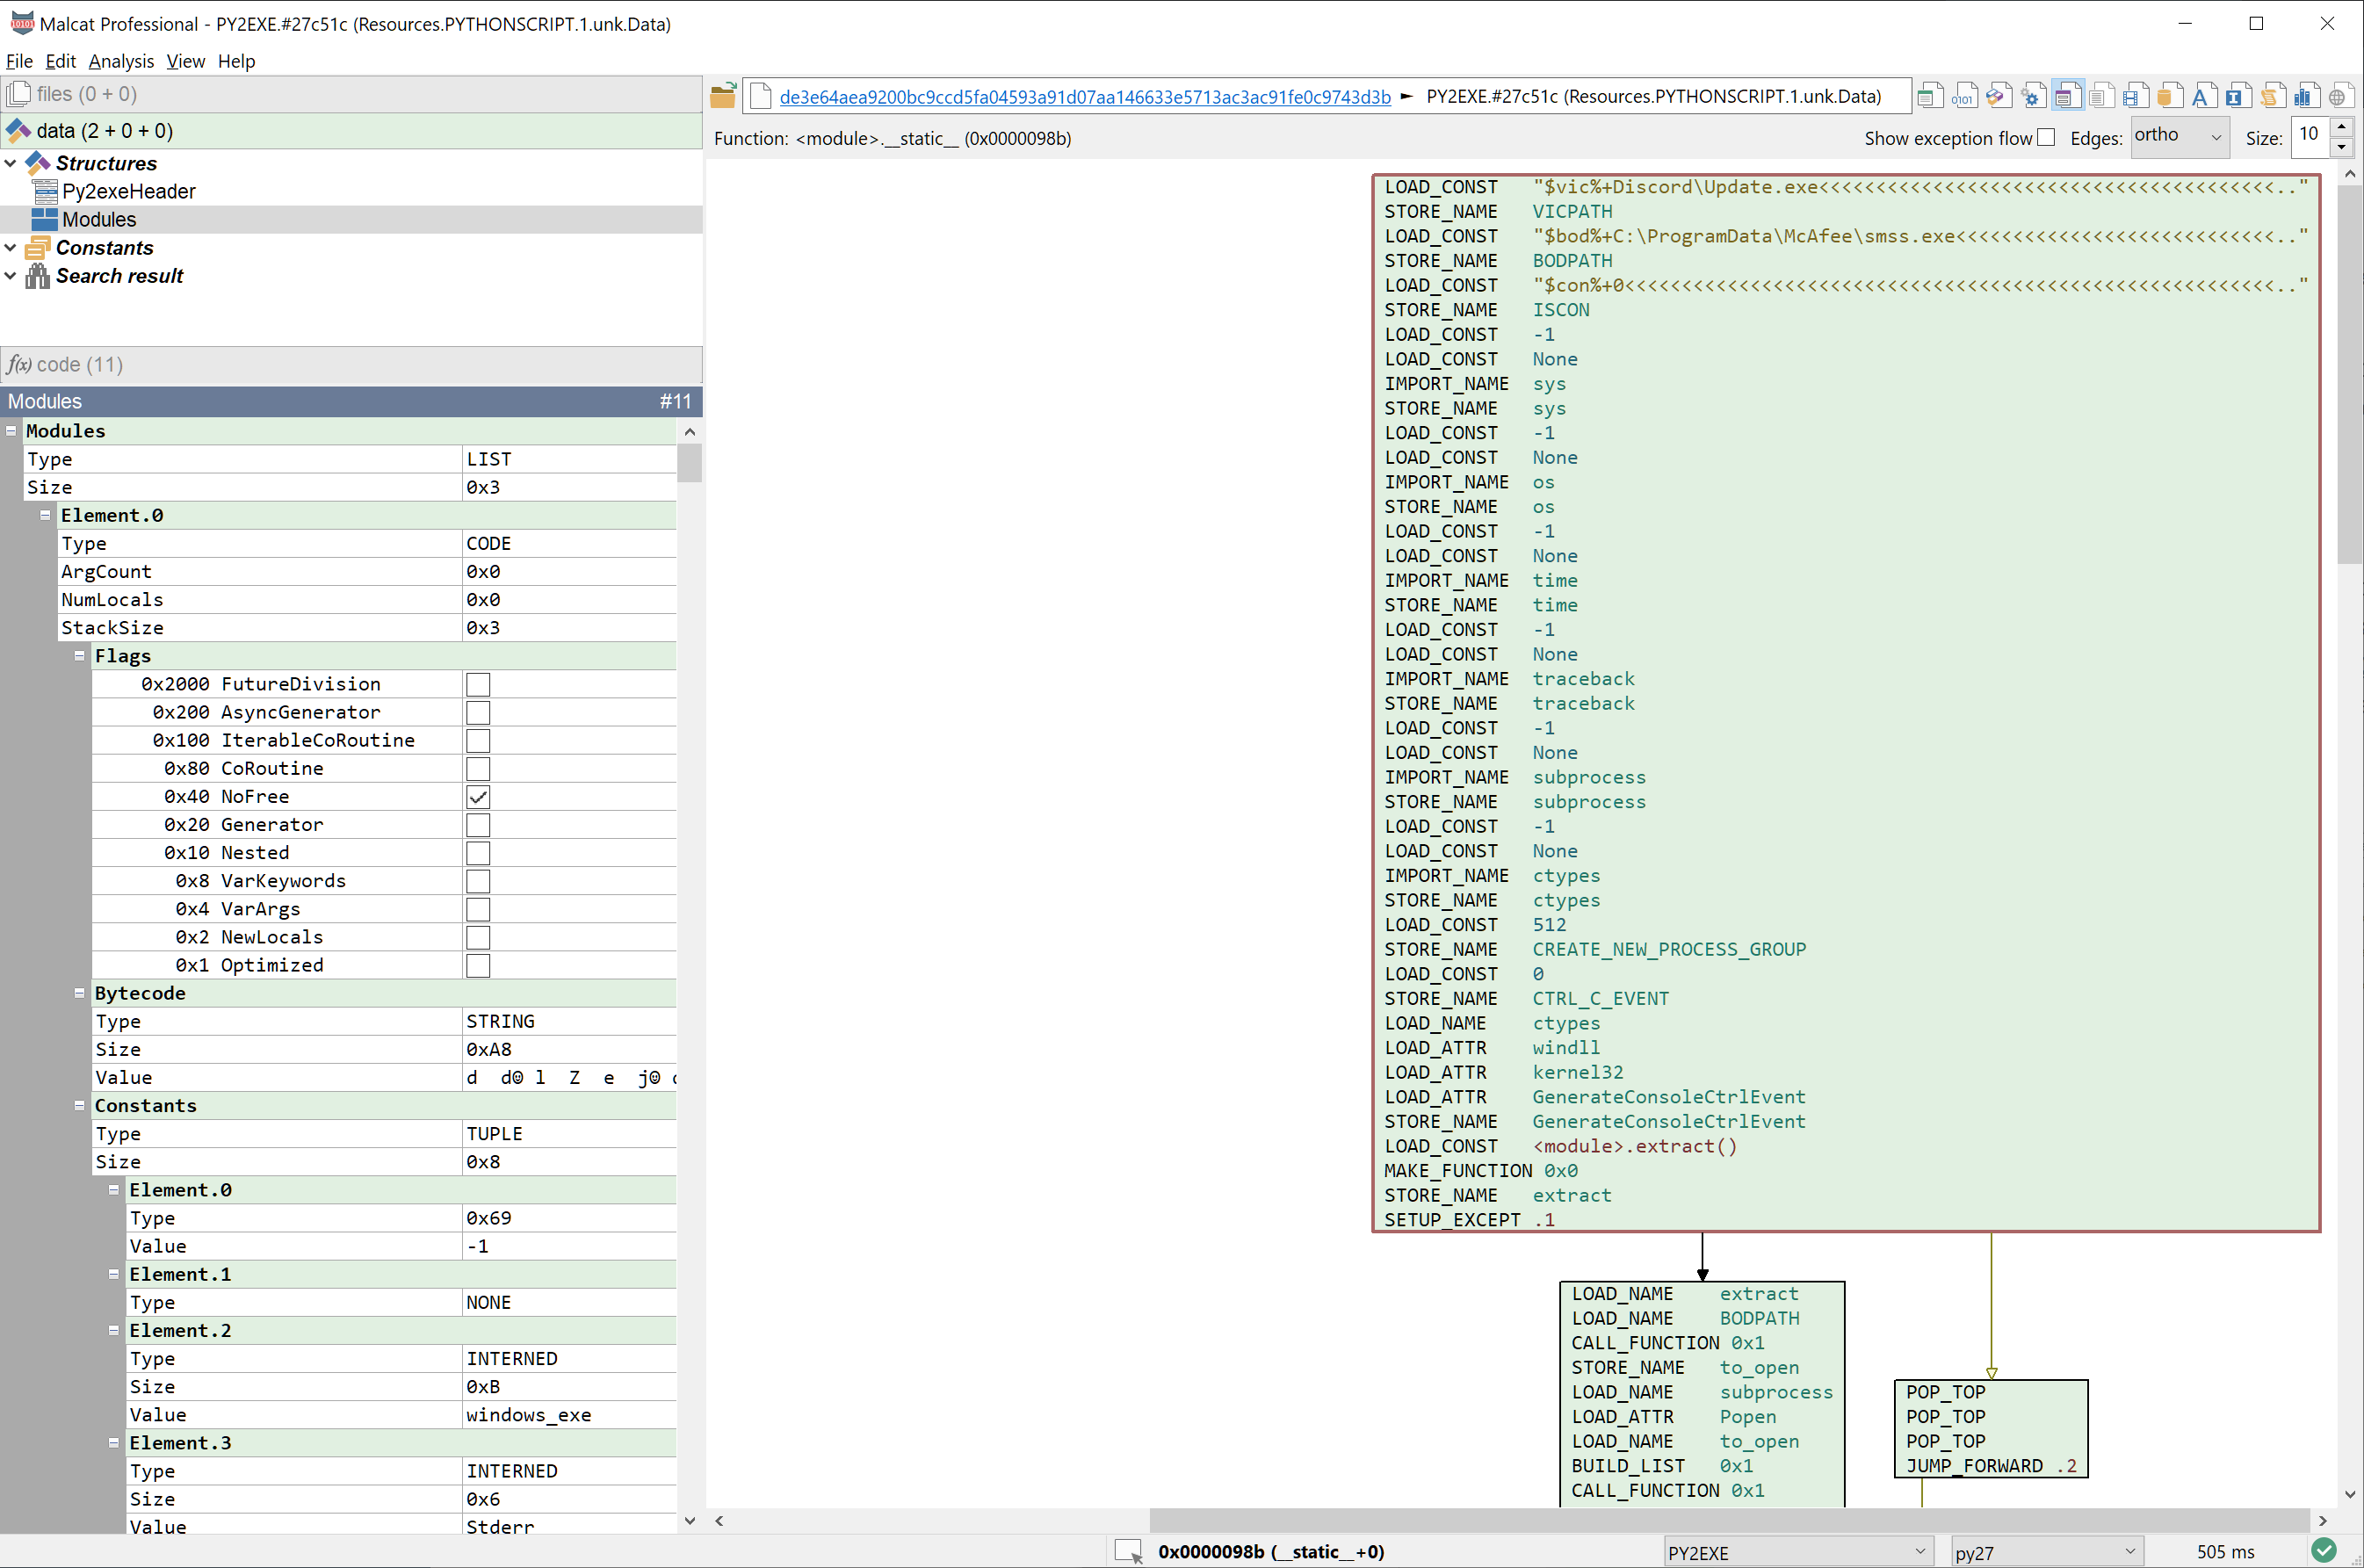Image resolution: width=2364 pixels, height=1568 pixels.
Task: Open the parent file hash link
Action: pyautogui.click(x=1085, y=96)
